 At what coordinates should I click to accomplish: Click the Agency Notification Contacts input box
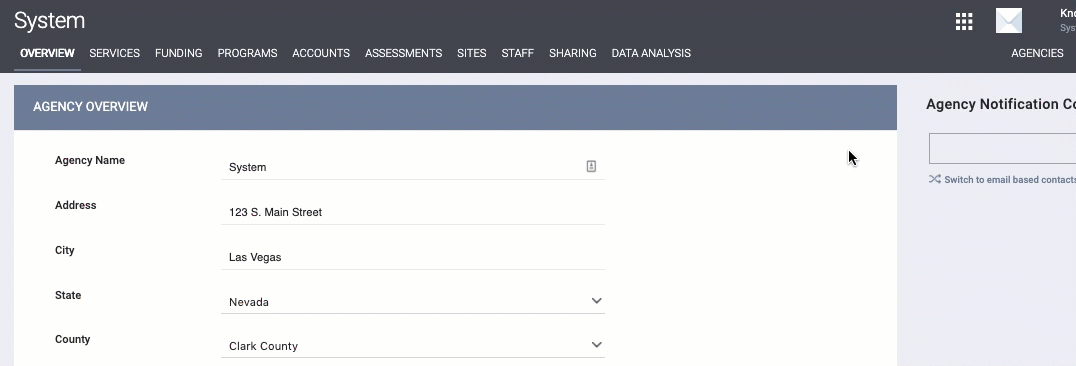(x=1003, y=148)
